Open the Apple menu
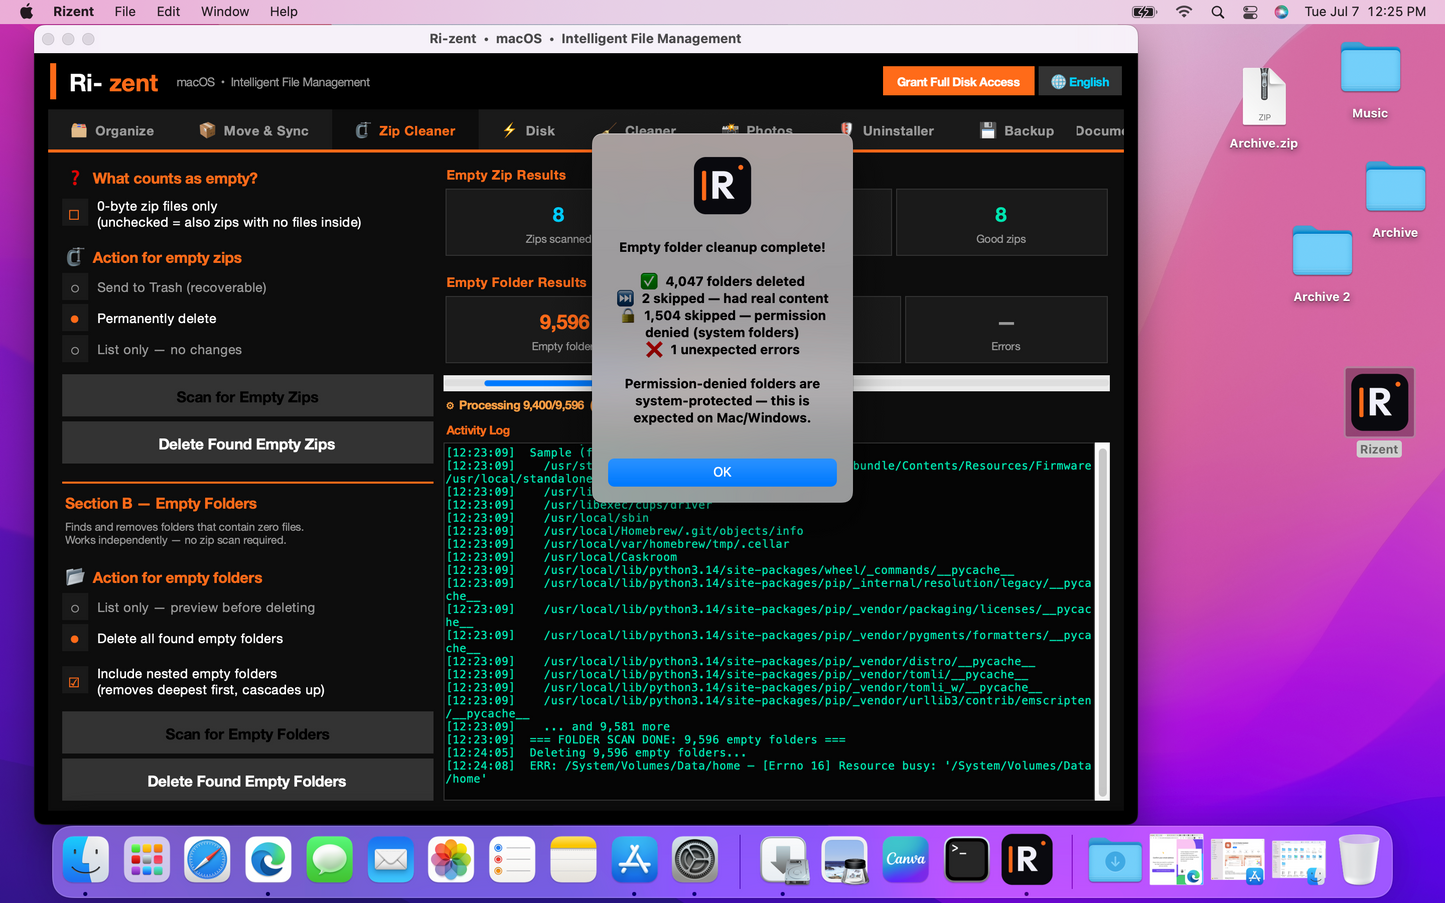The image size is (1445, 903). 27,12
